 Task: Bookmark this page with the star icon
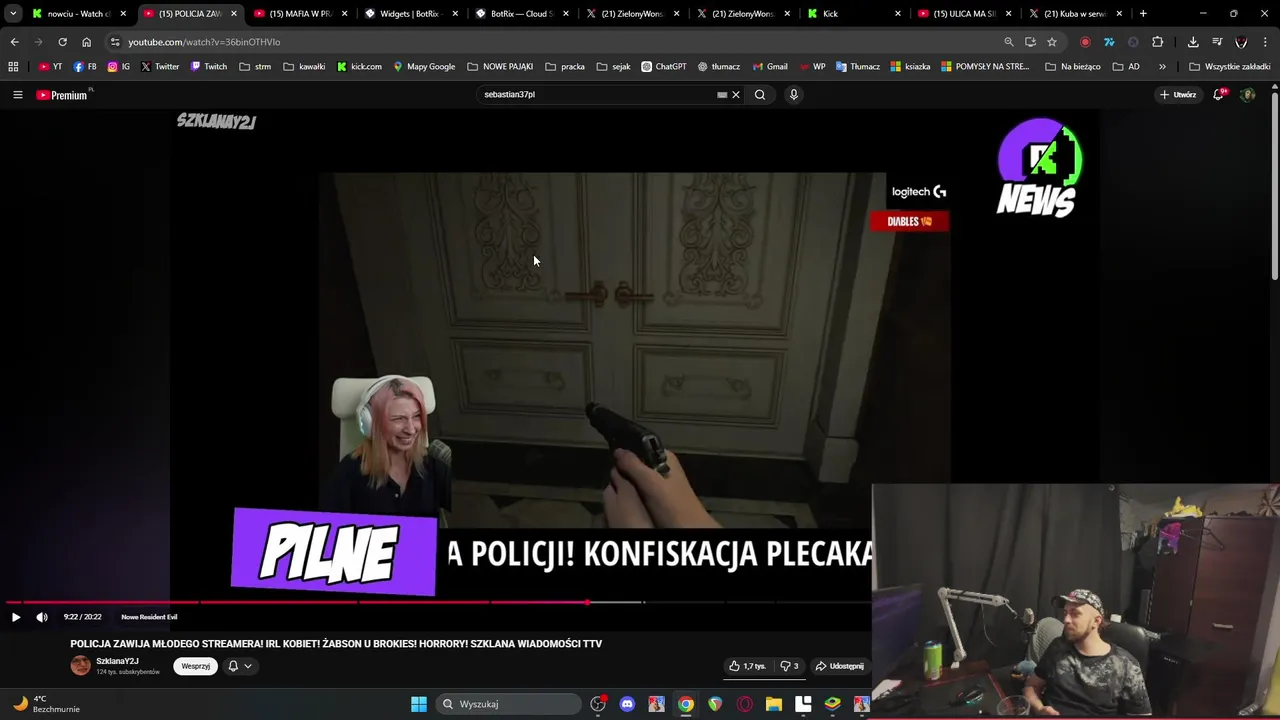pyautogui.click(x=1052, y=42)
